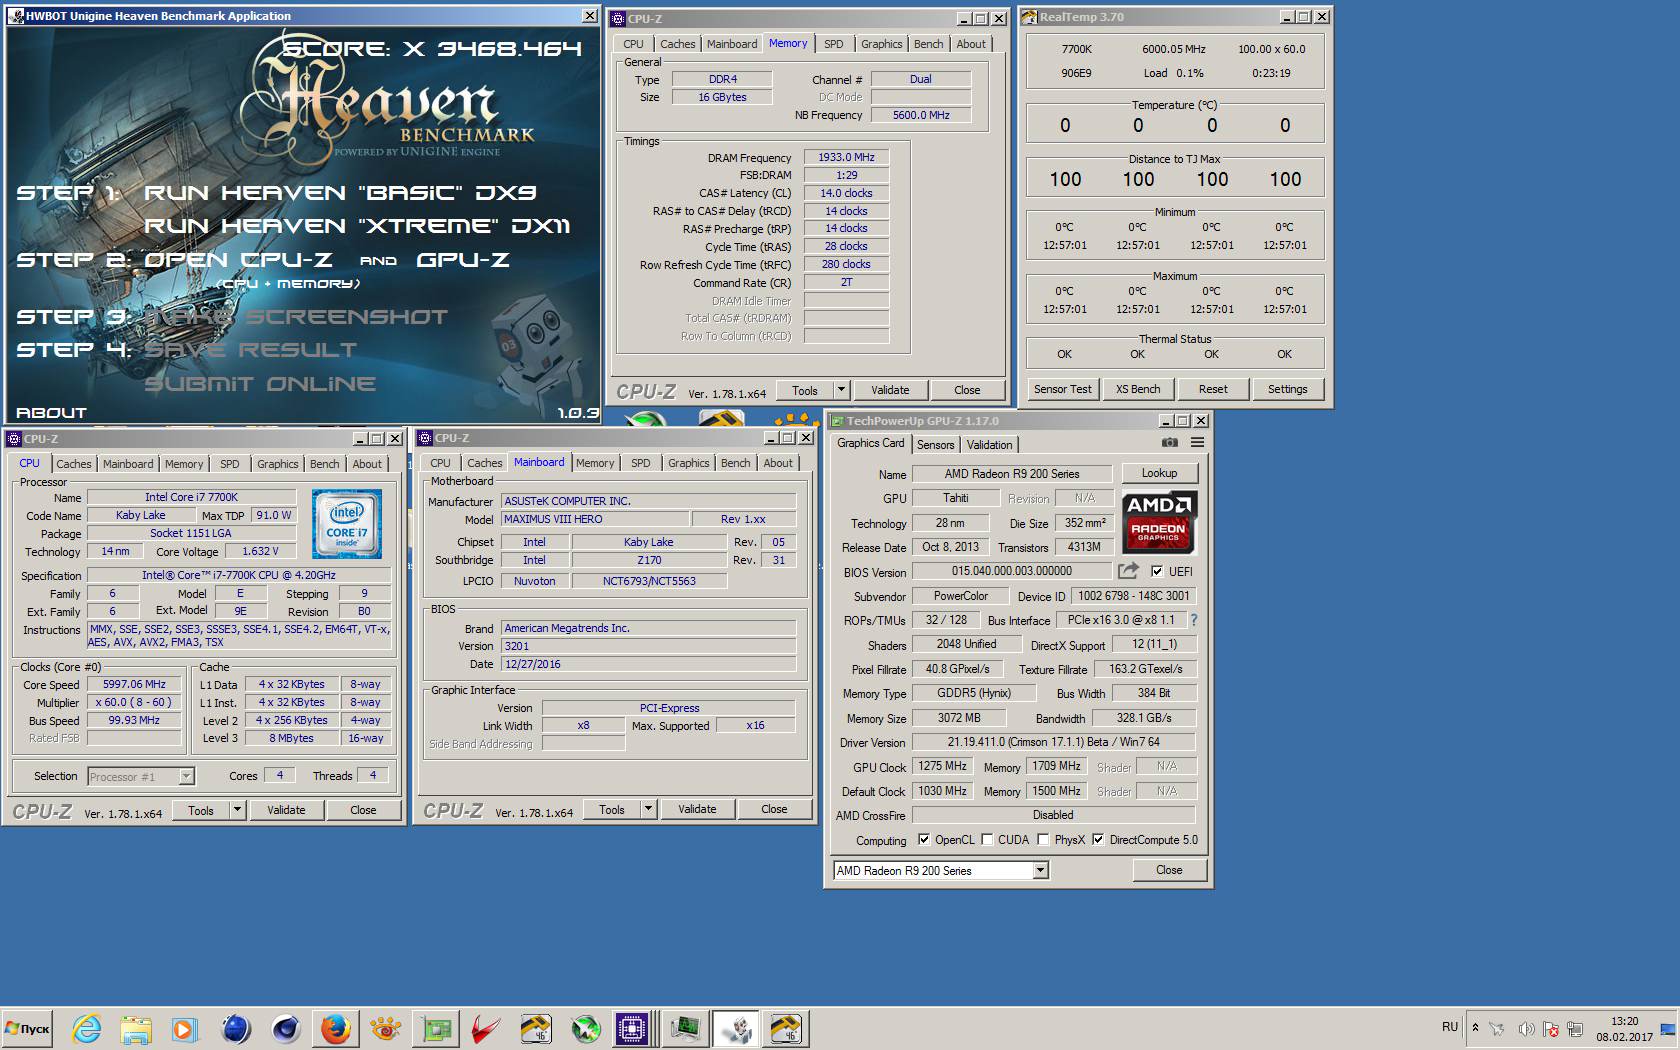Launch Windows Media Player from the taskbar
Image resolution: width=1680 pixels, height=1050 pixels.
point(184,1028)
